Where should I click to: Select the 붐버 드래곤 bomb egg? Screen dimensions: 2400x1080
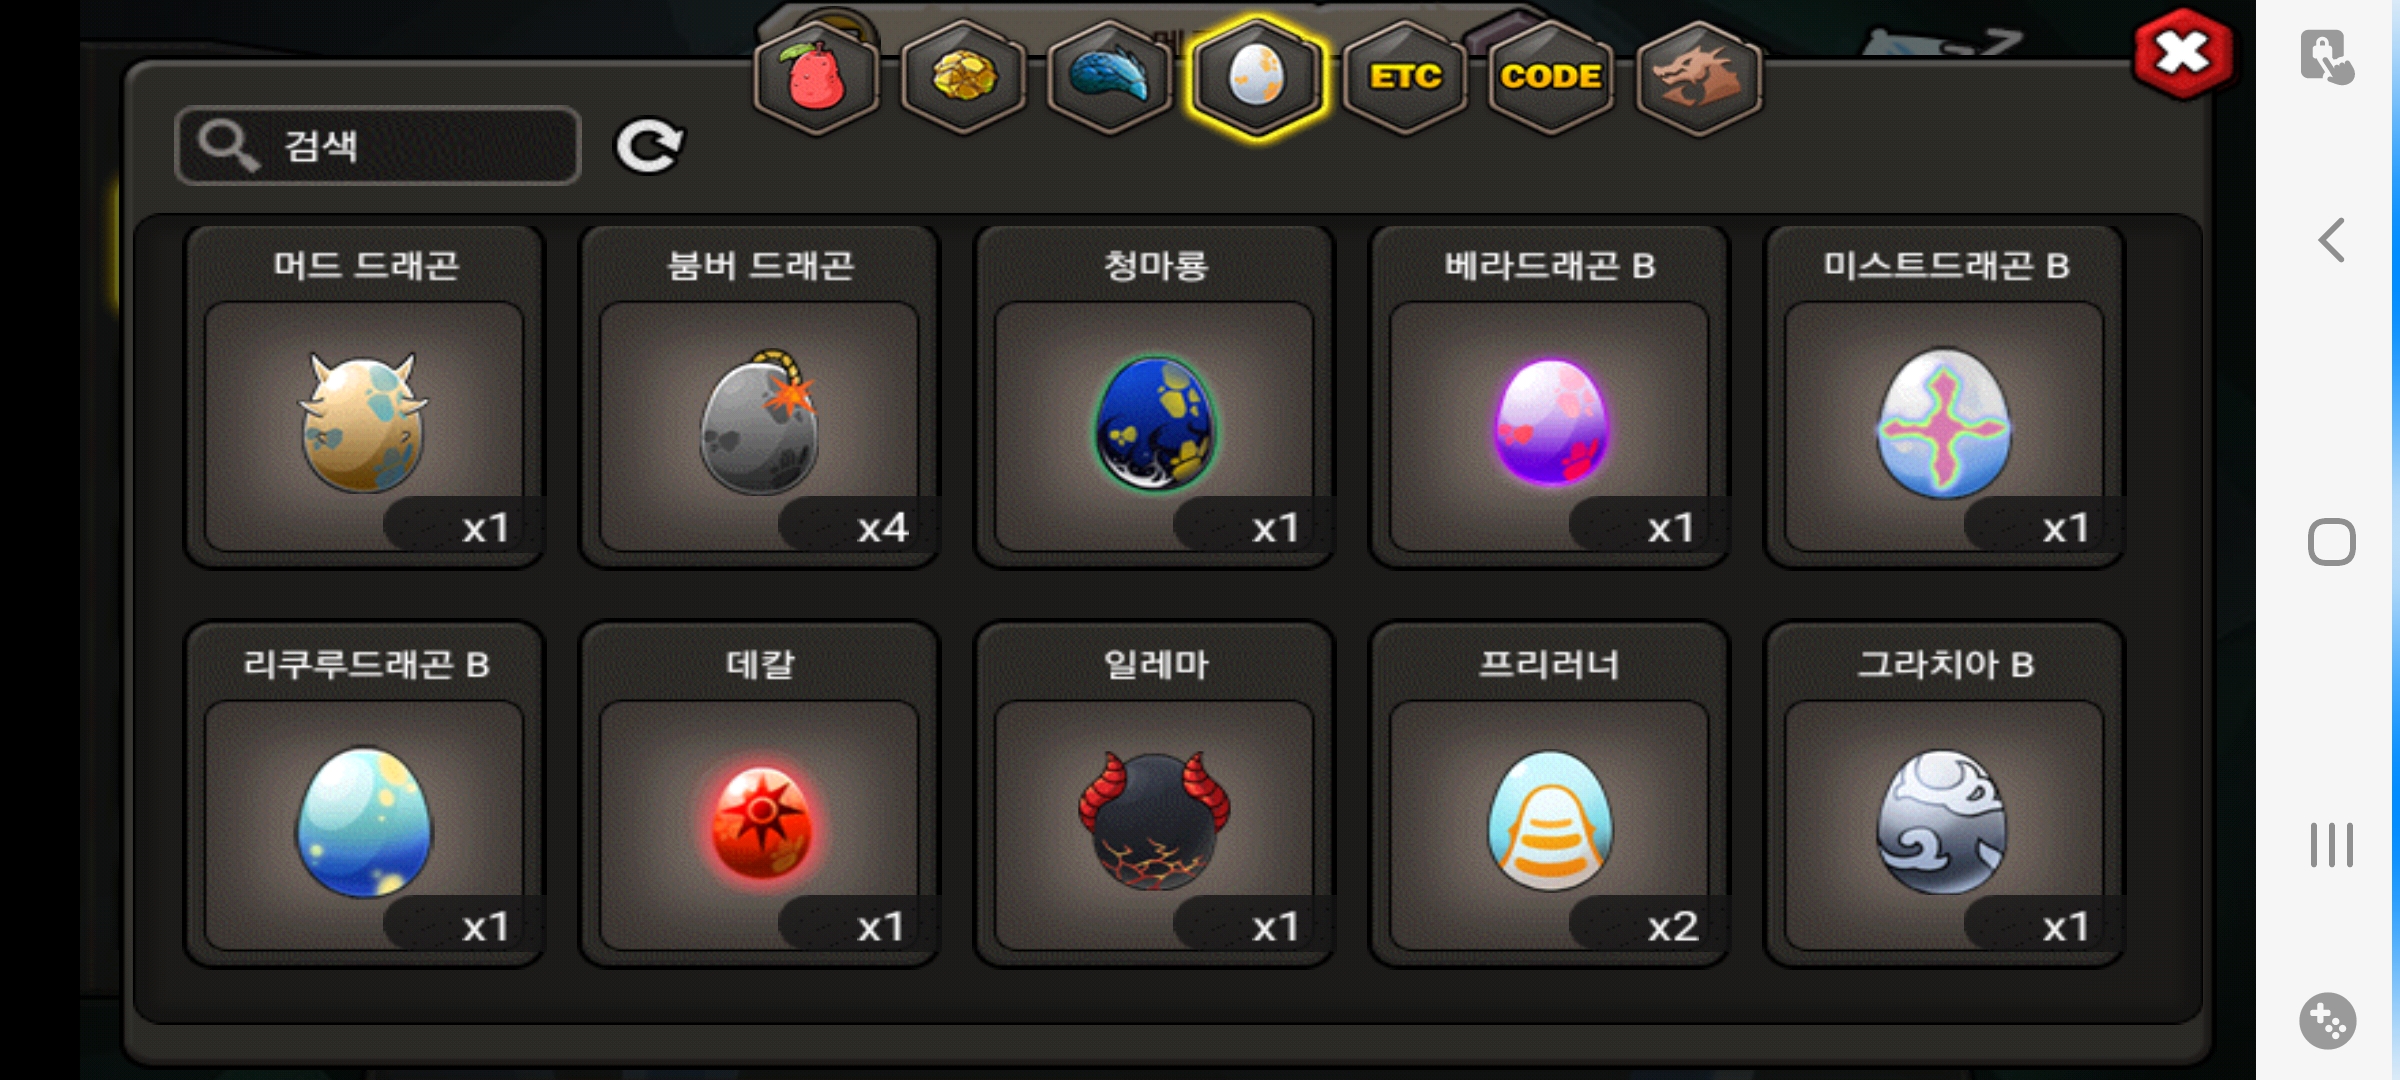click(x=760, y=398)
